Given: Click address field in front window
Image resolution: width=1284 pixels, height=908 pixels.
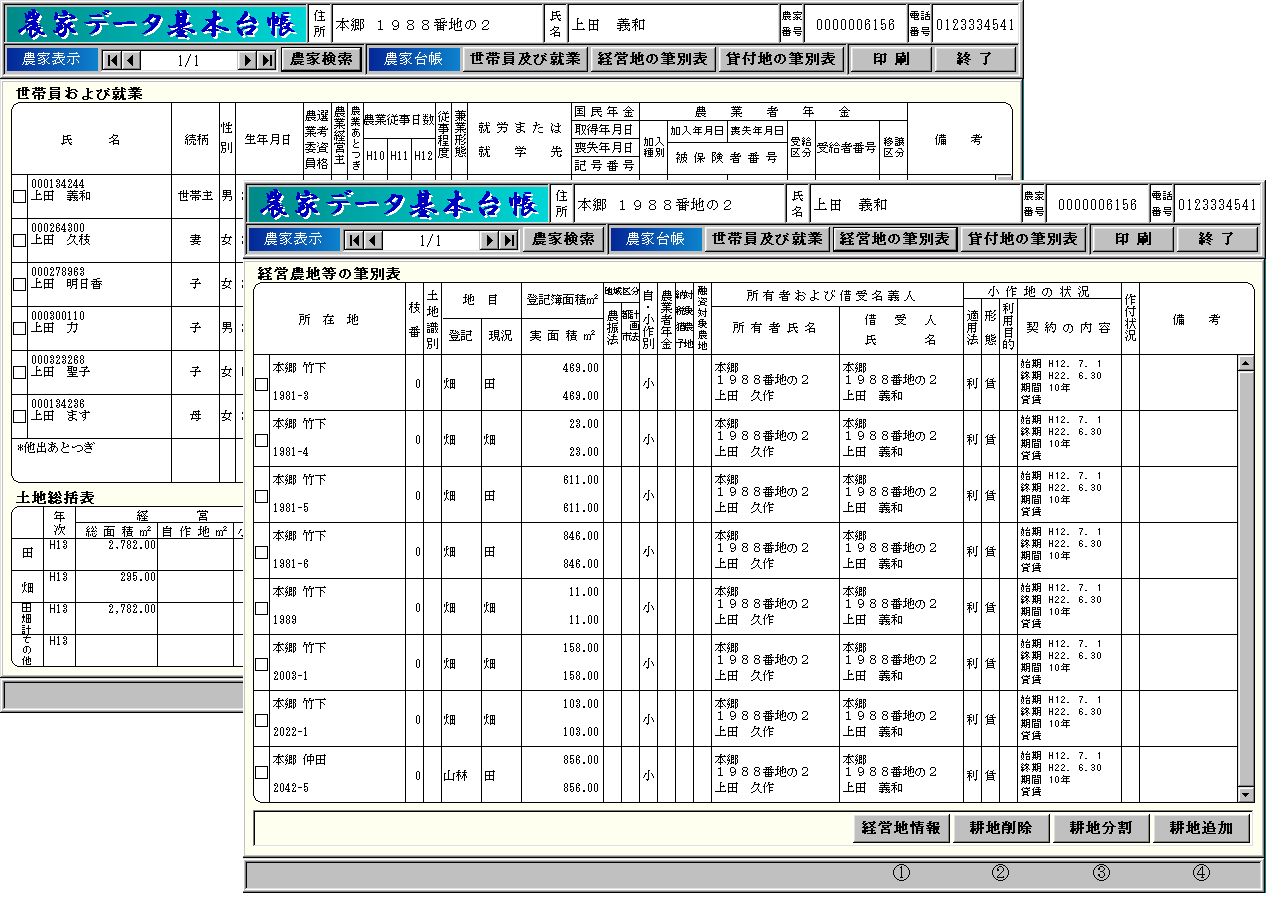Looking at the screenshot, I should (x=679, y=204).
